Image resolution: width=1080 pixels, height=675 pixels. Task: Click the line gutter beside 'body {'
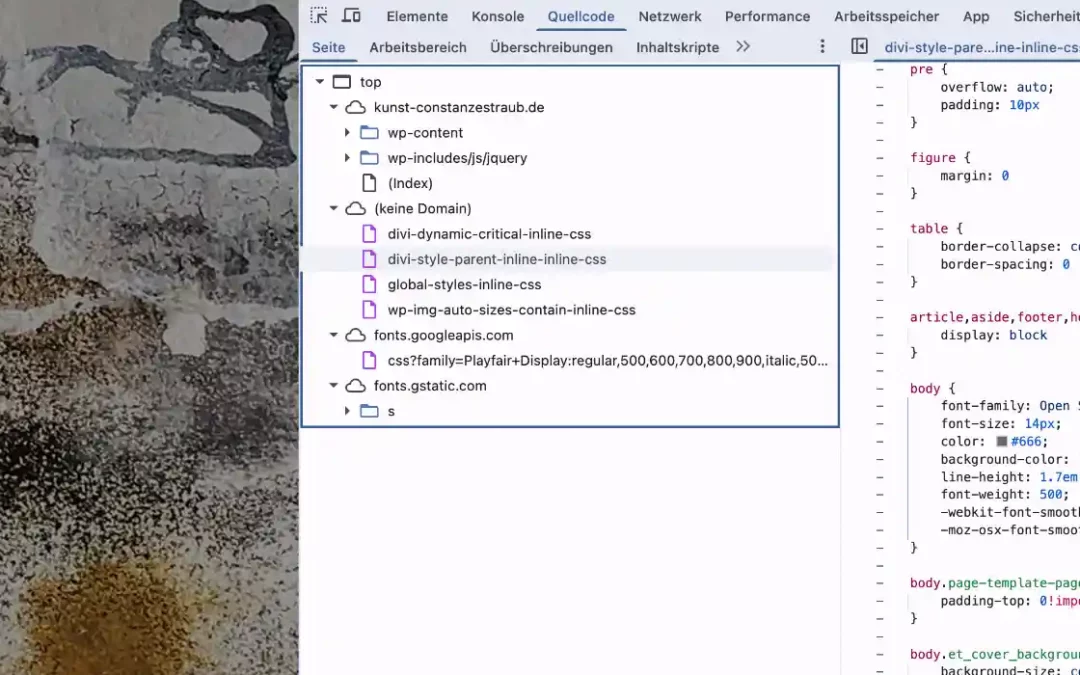click(x=880, y=388)
